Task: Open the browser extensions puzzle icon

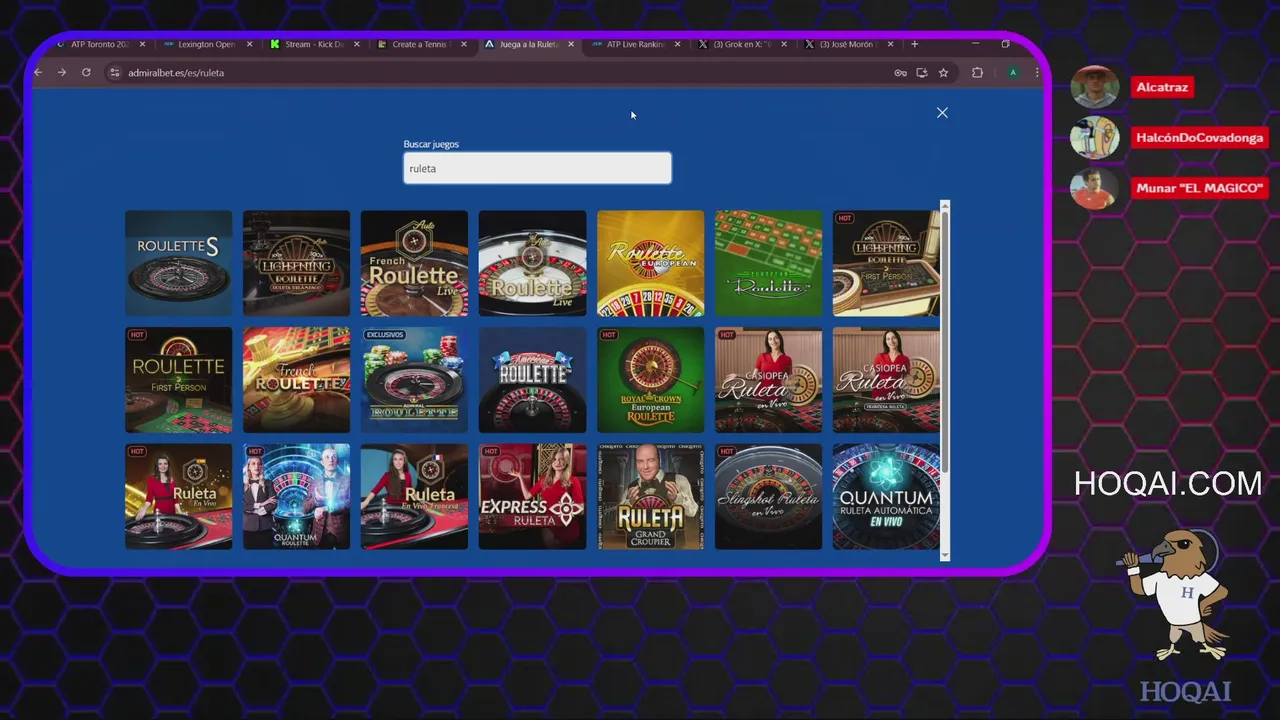Action: [x=978, y=73]
